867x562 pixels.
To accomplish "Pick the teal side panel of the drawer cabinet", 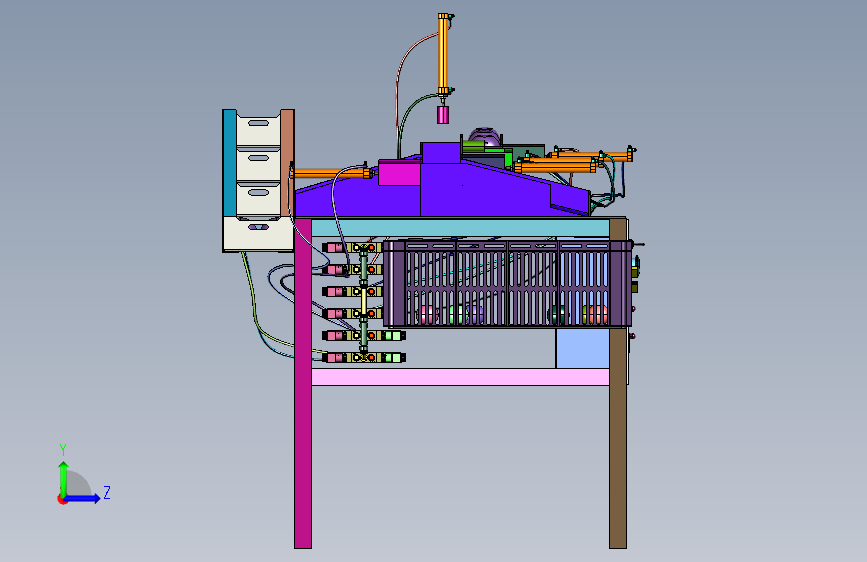I will 229,163.
